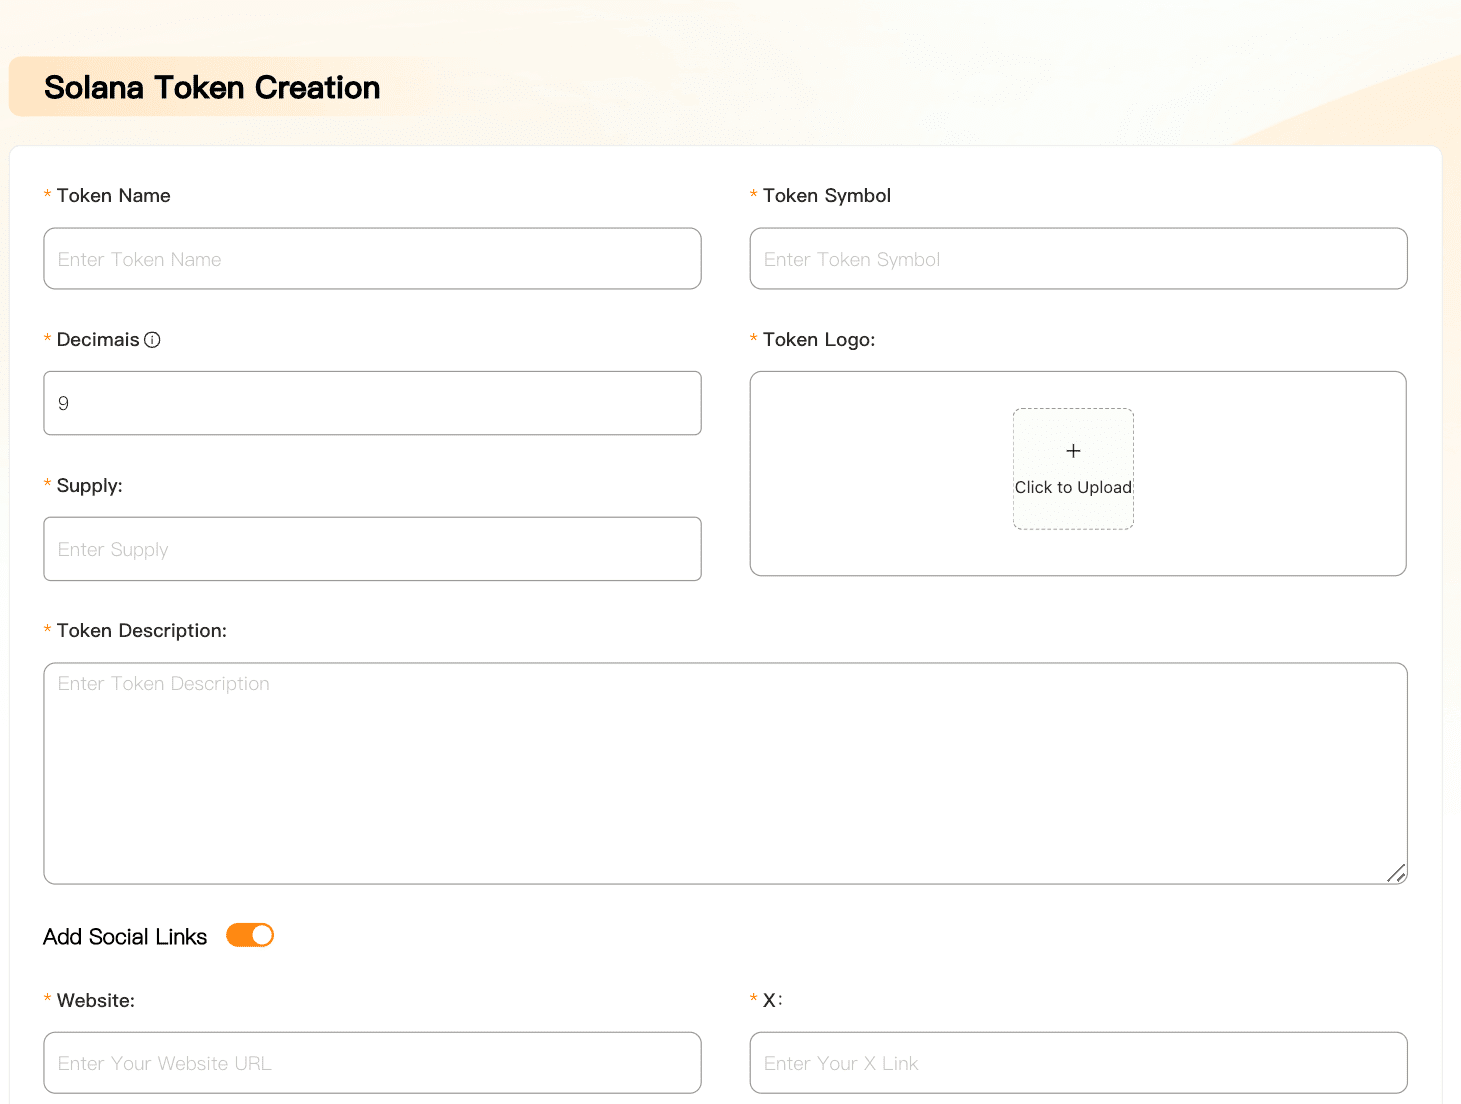This screenshot has width=1461, height=1104.
Task: Click into the Decimals field showing 9
Action: 372,403
